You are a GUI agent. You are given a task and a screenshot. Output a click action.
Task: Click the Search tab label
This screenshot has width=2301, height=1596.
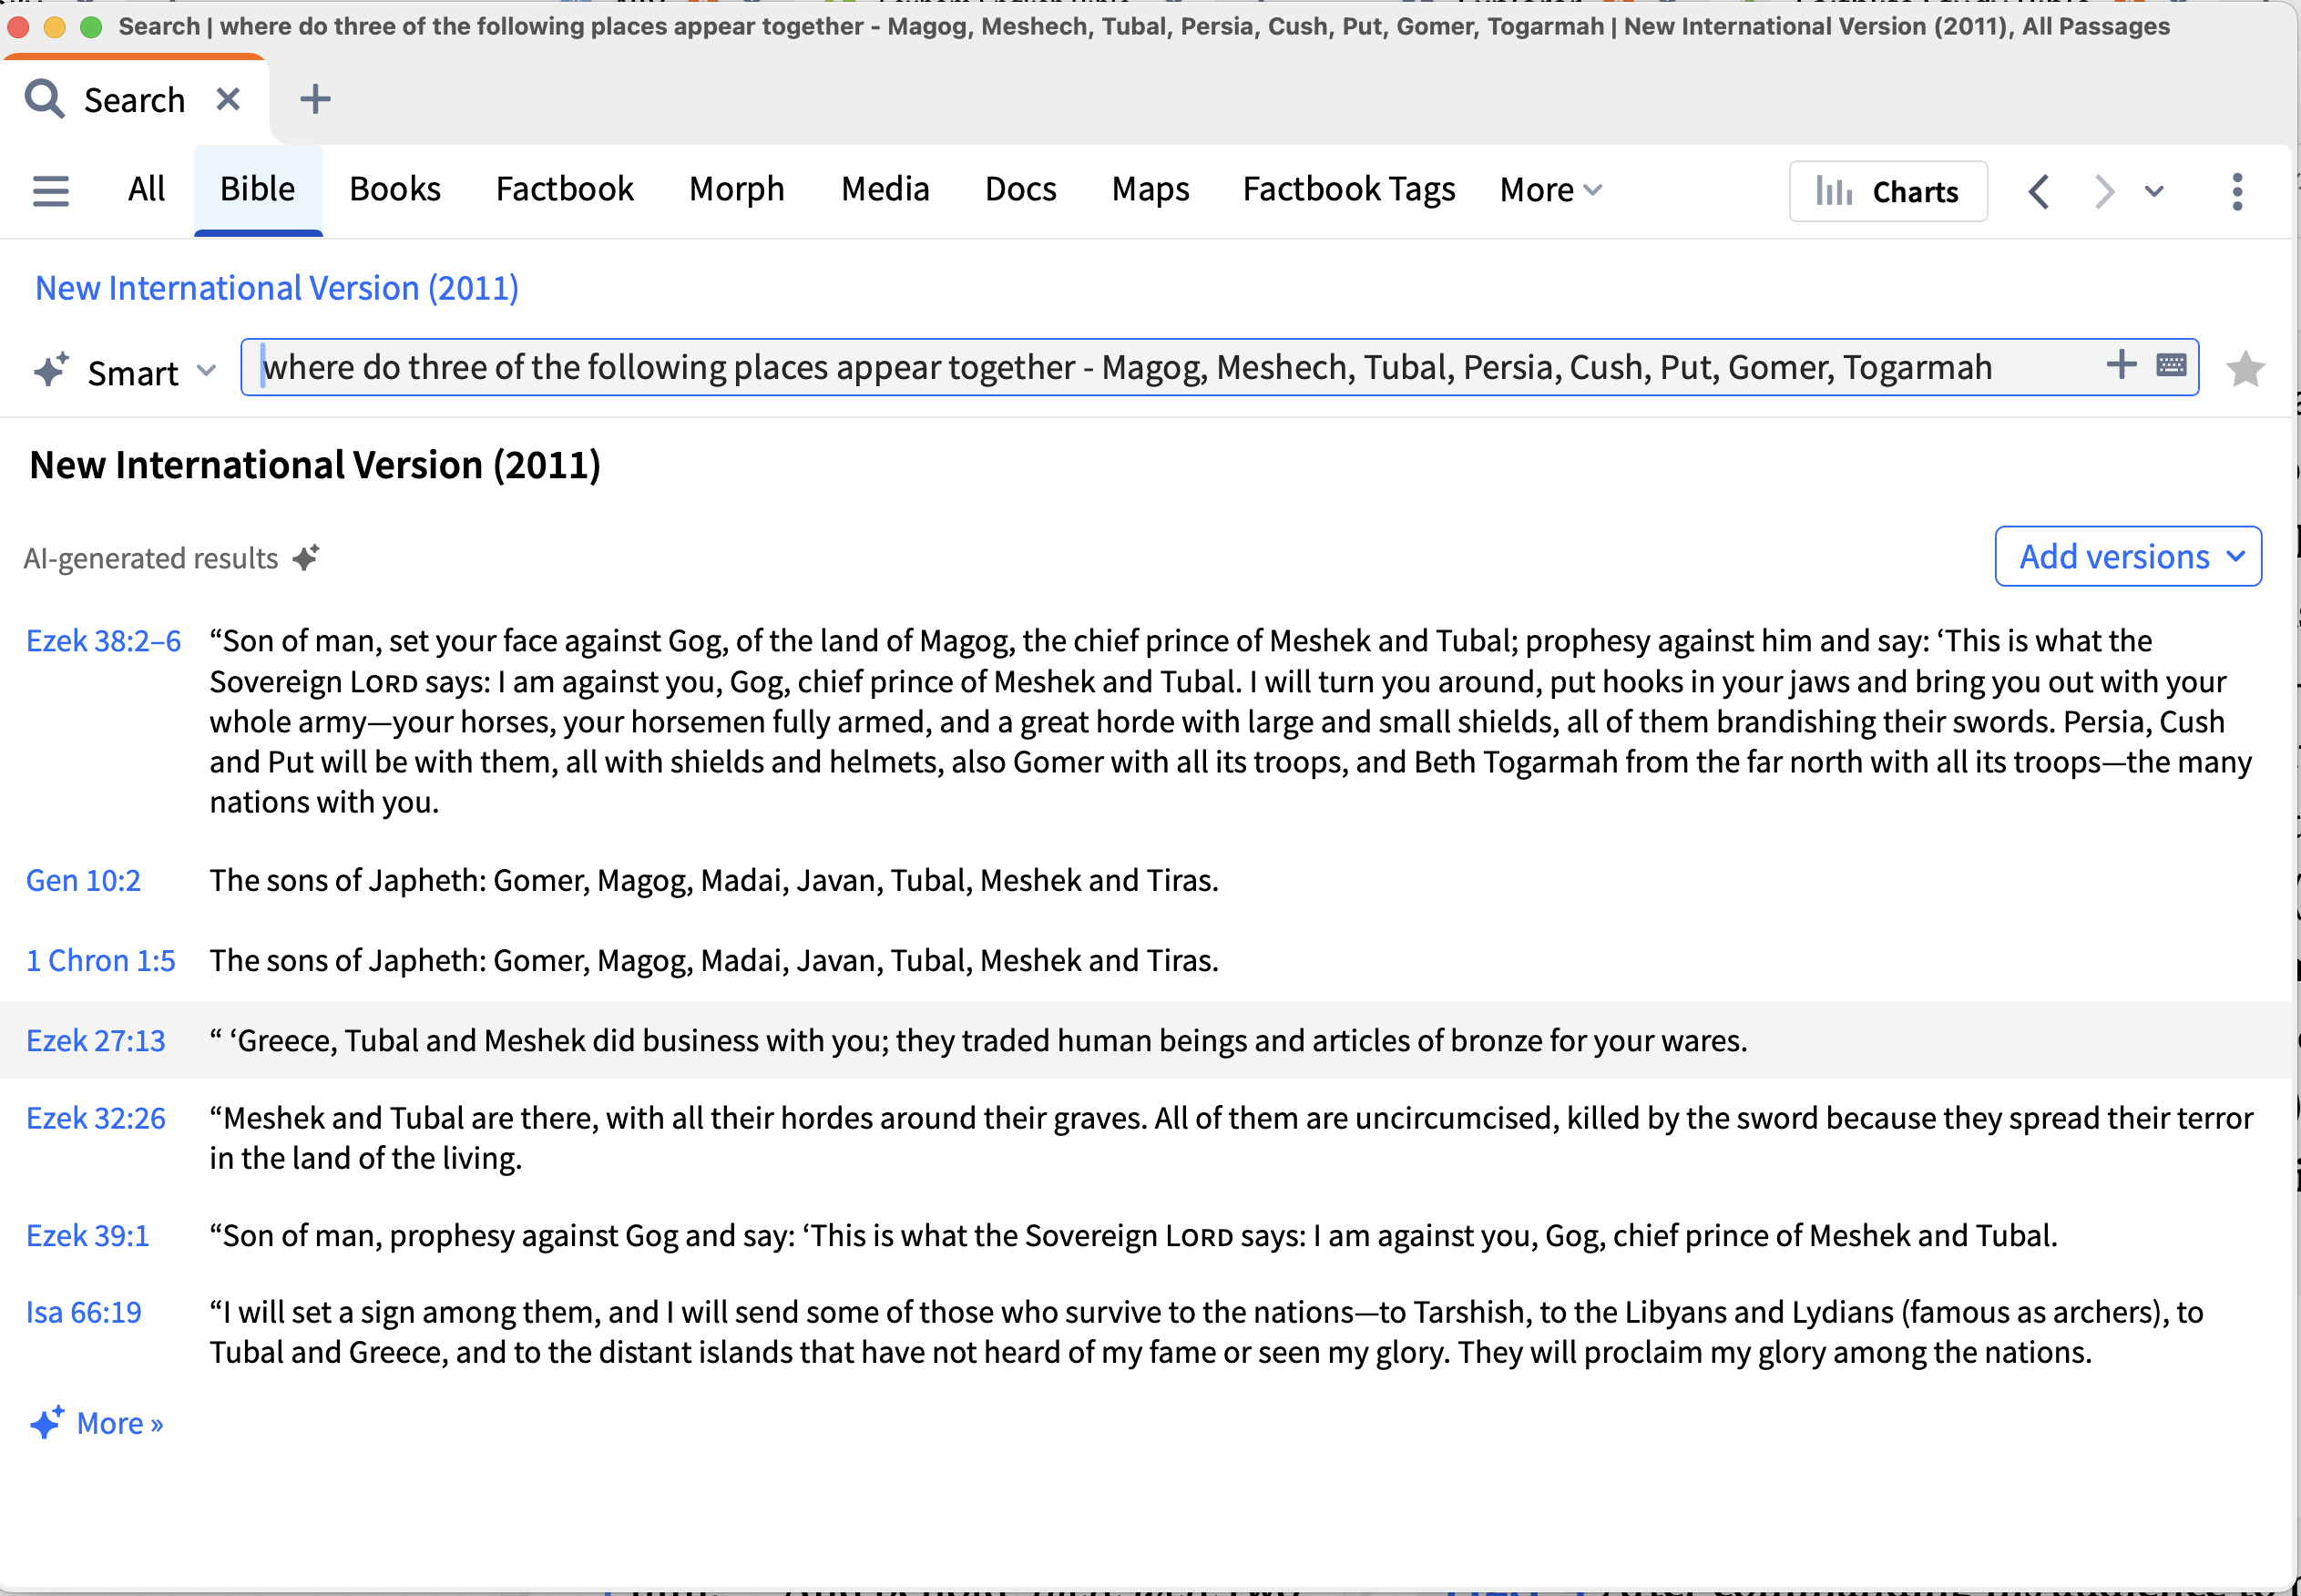point(134,100)
